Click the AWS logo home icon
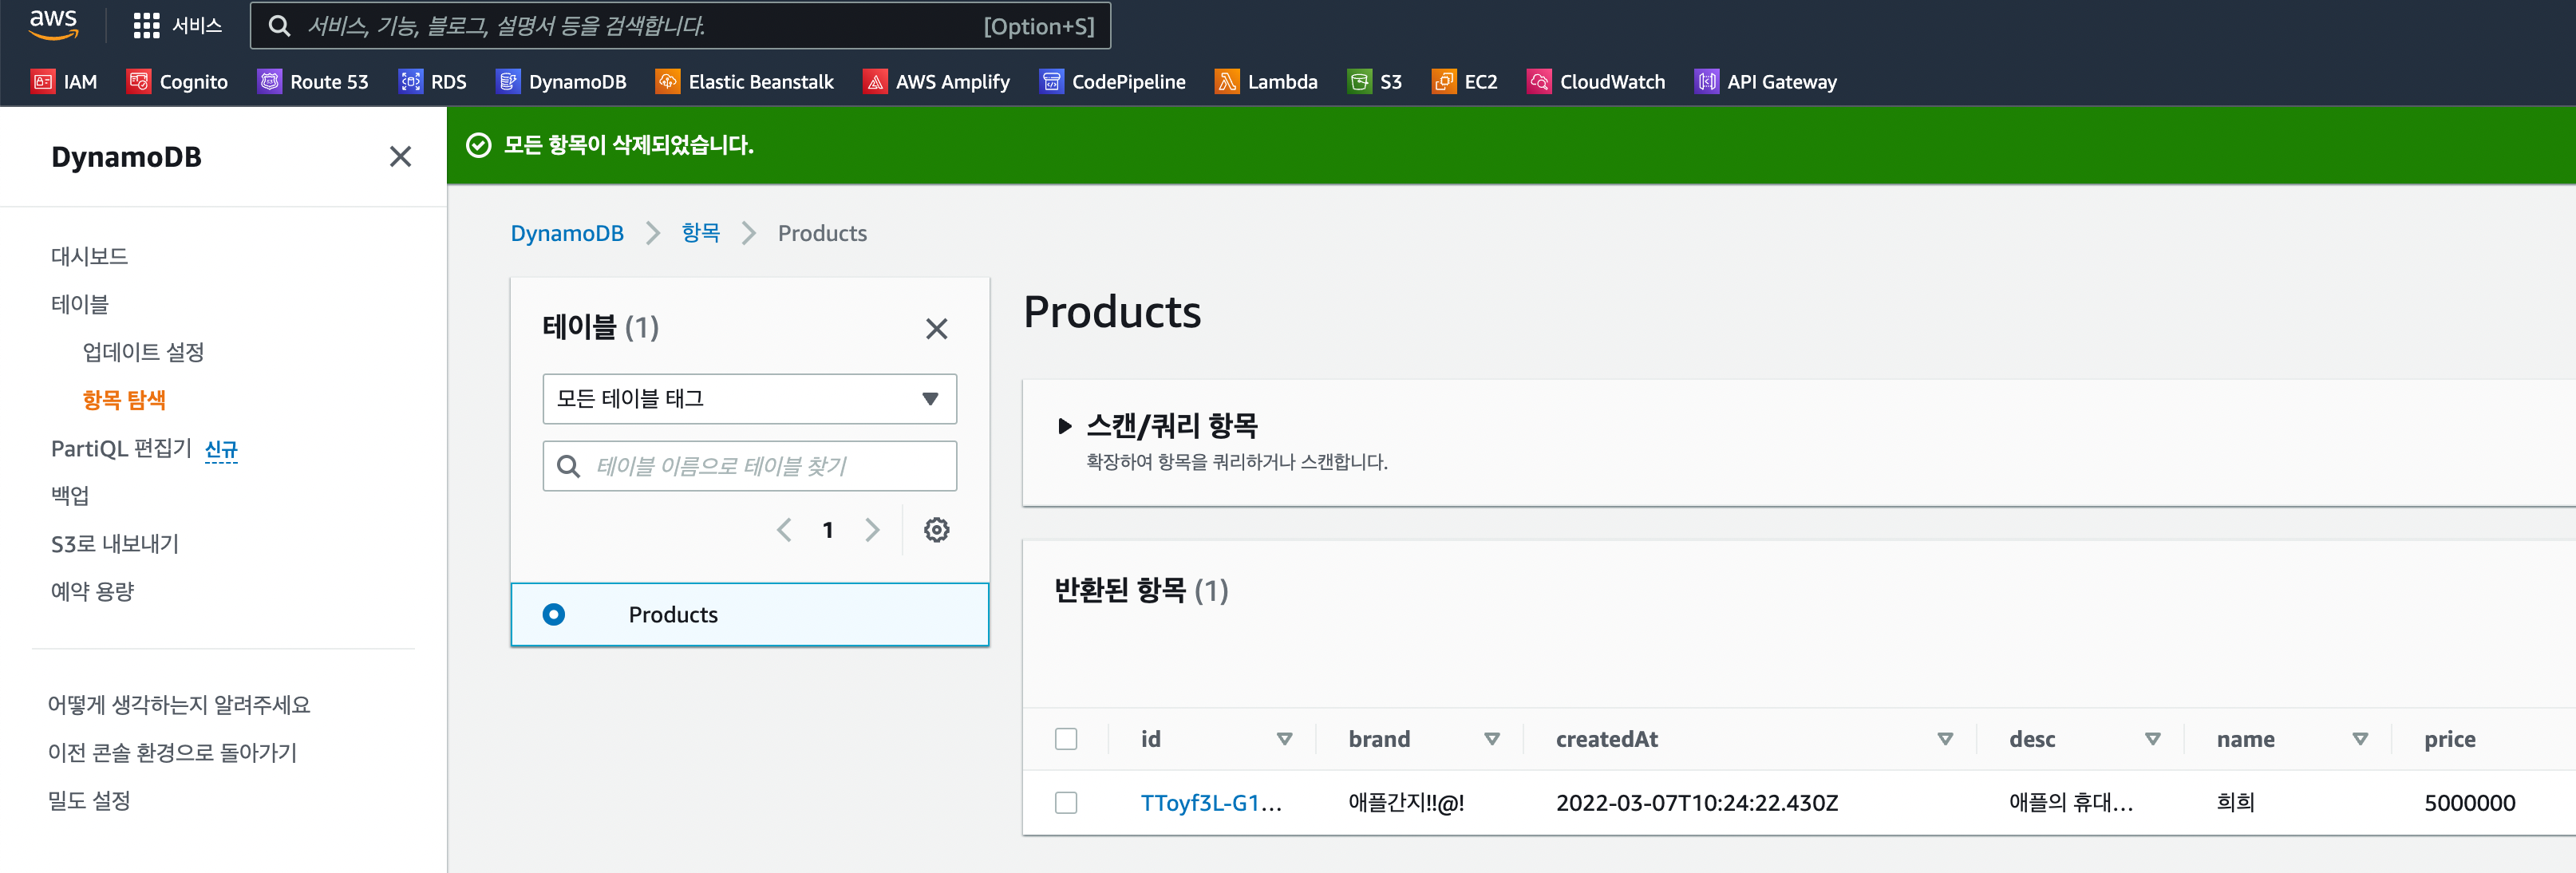Image resolution: width=2576 pixels, height=873 pixels. pos(53,24)
